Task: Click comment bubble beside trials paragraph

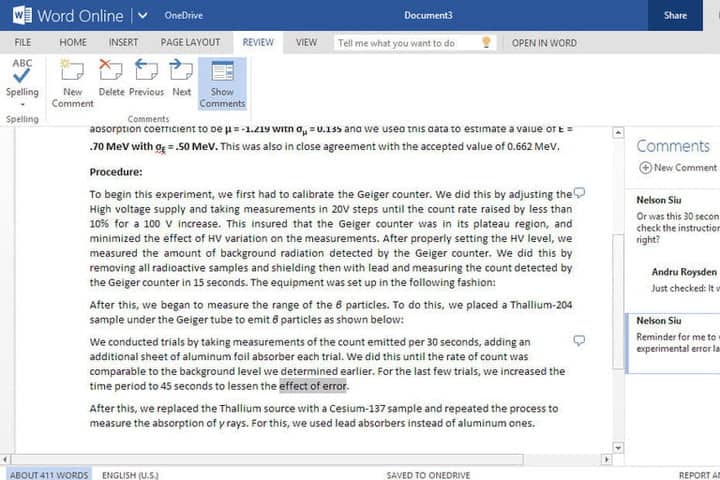Action: (579, 341)
